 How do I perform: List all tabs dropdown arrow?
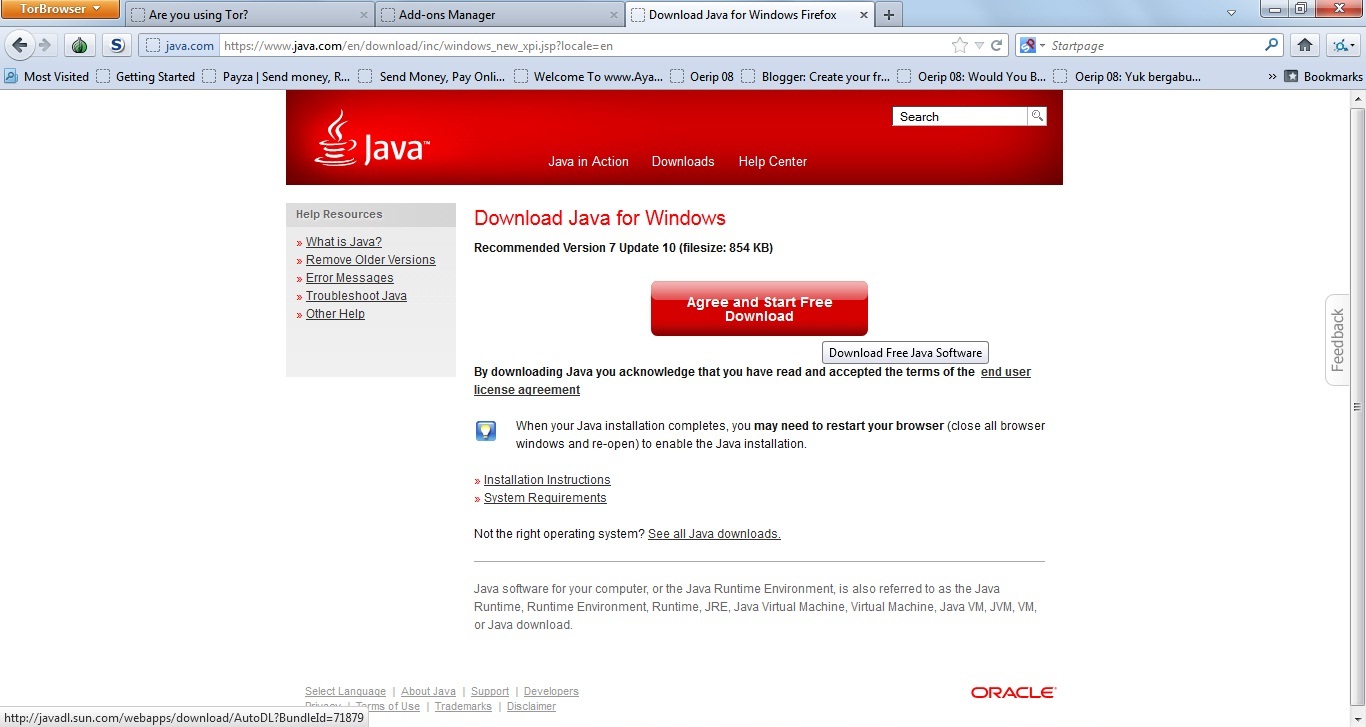click(1232, 13)
